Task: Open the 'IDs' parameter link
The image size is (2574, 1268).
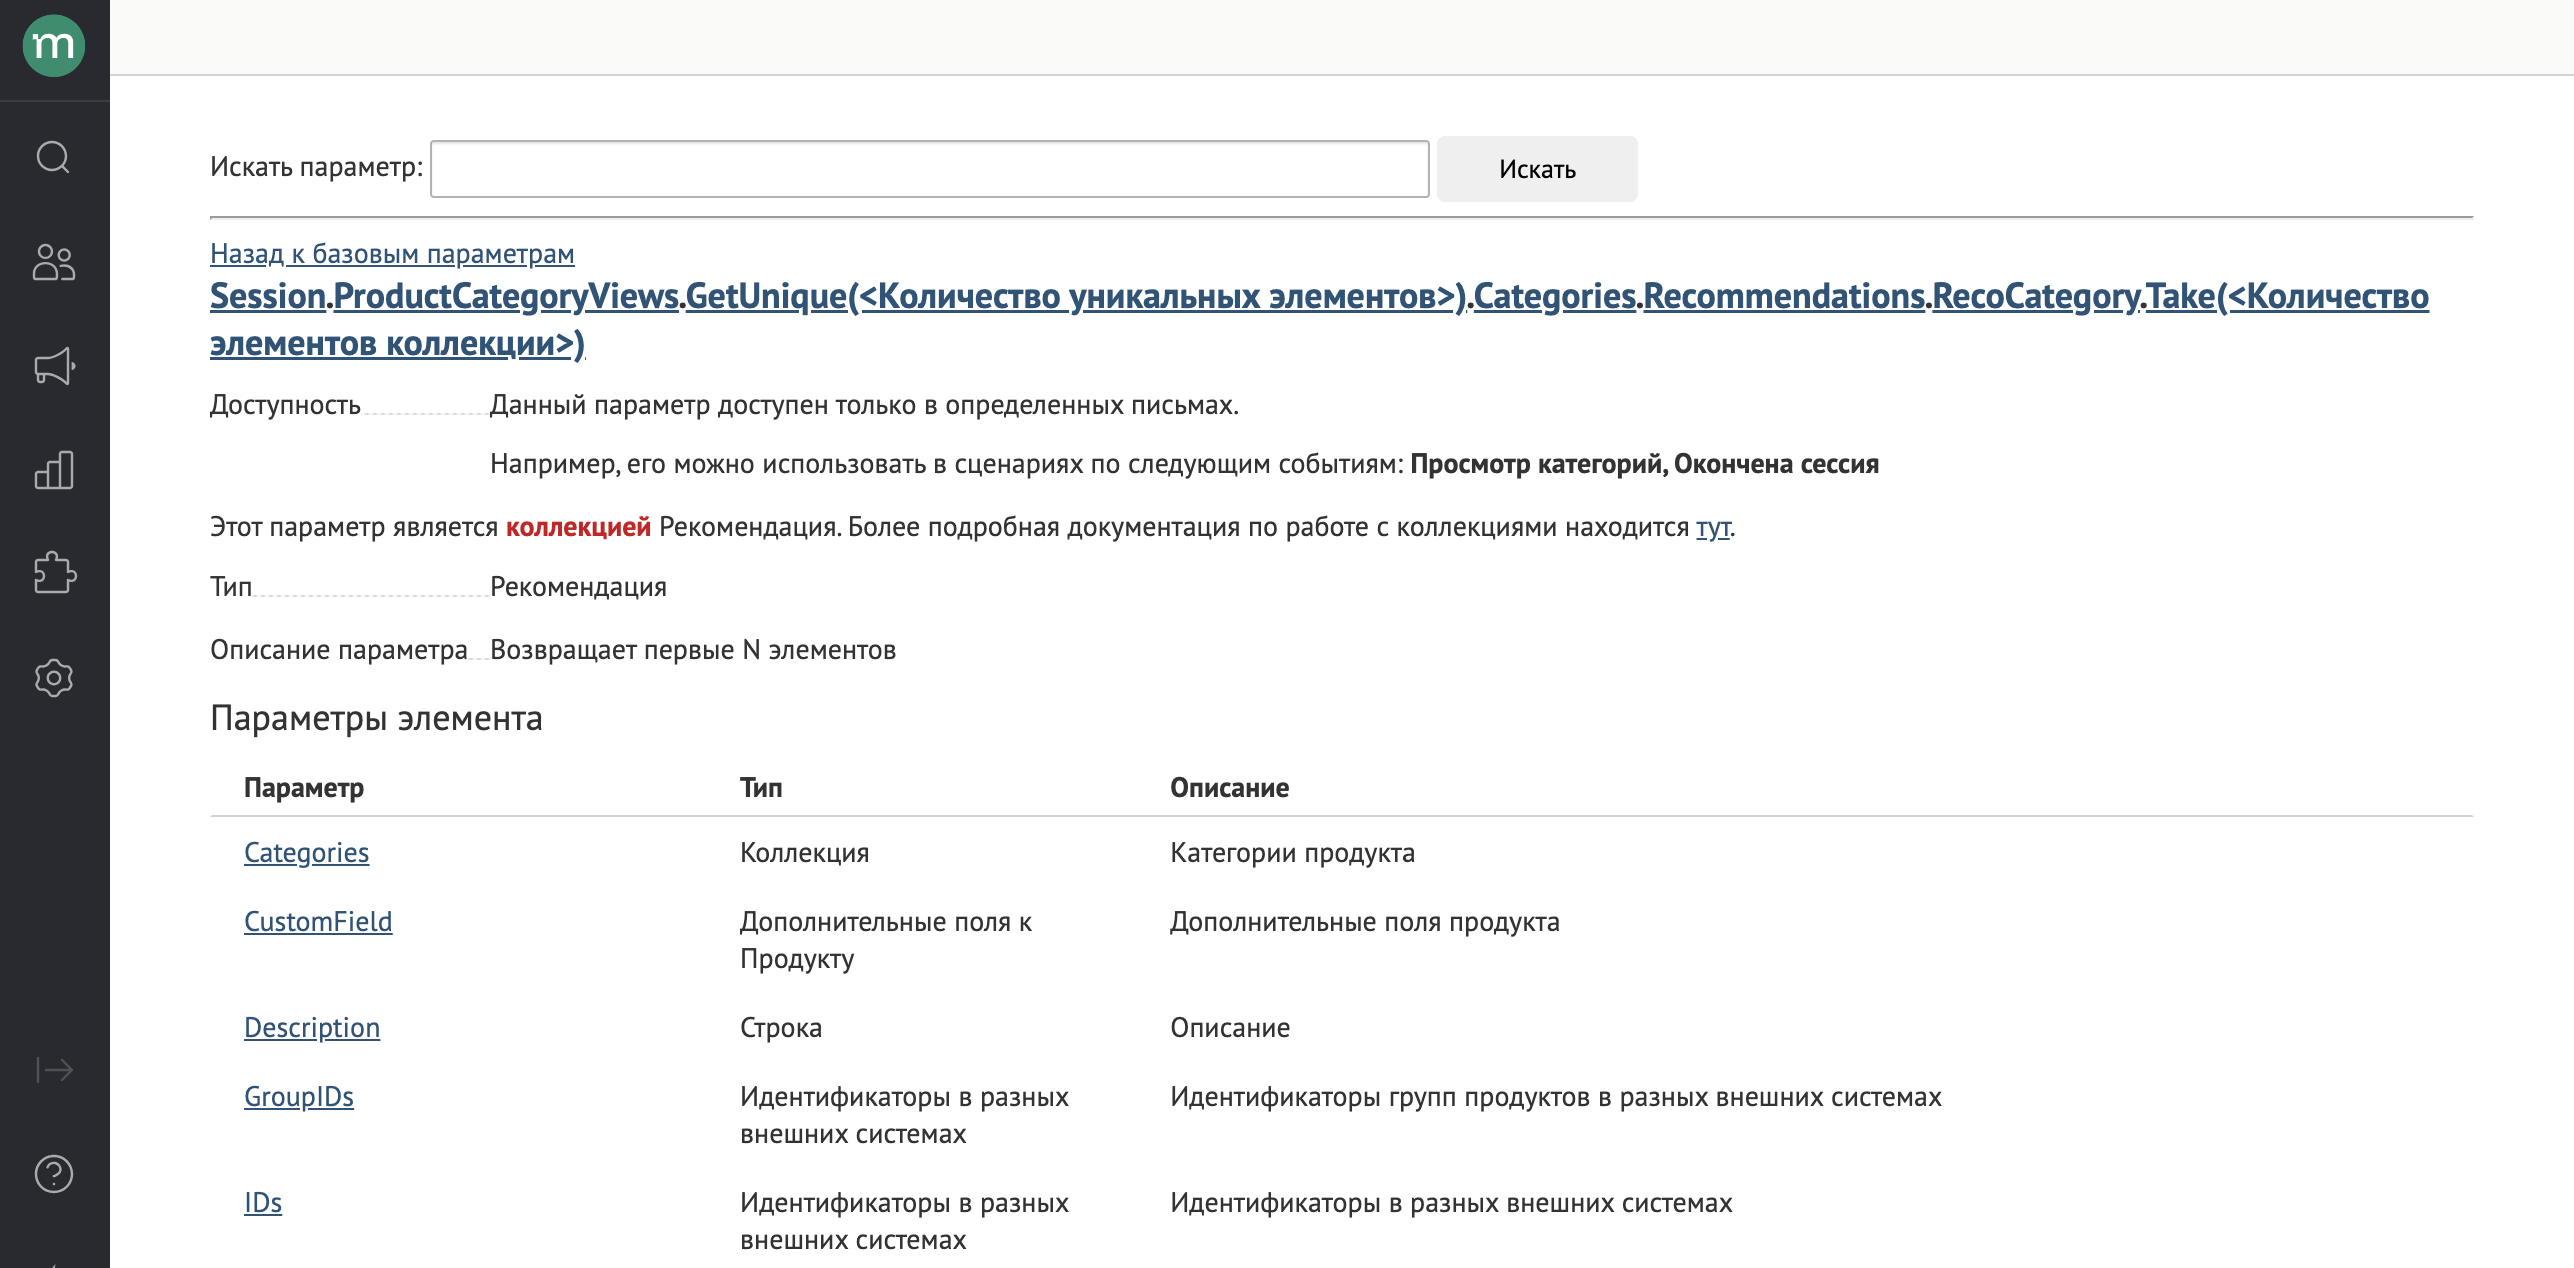Action: coord(263,1203)
